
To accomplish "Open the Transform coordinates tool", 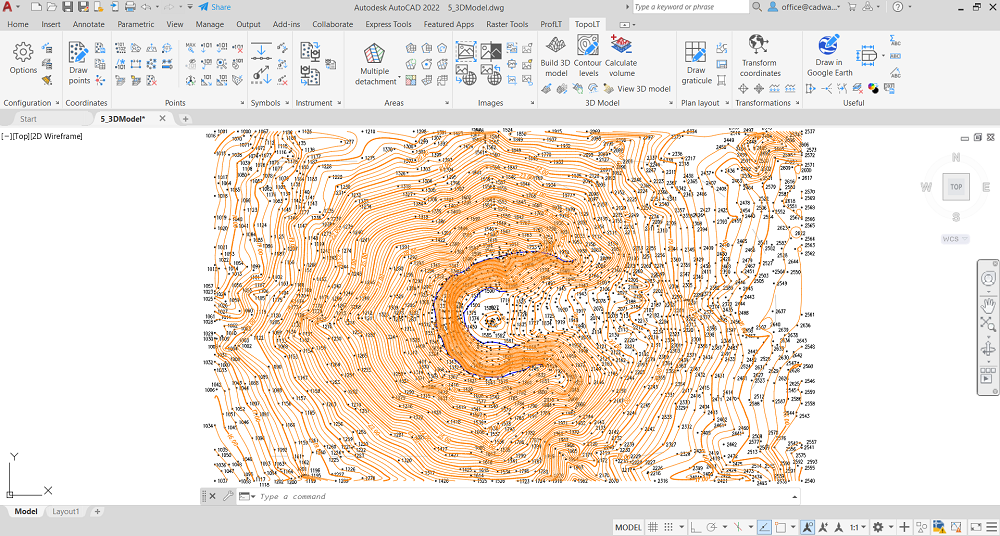I will click(760, 56).
